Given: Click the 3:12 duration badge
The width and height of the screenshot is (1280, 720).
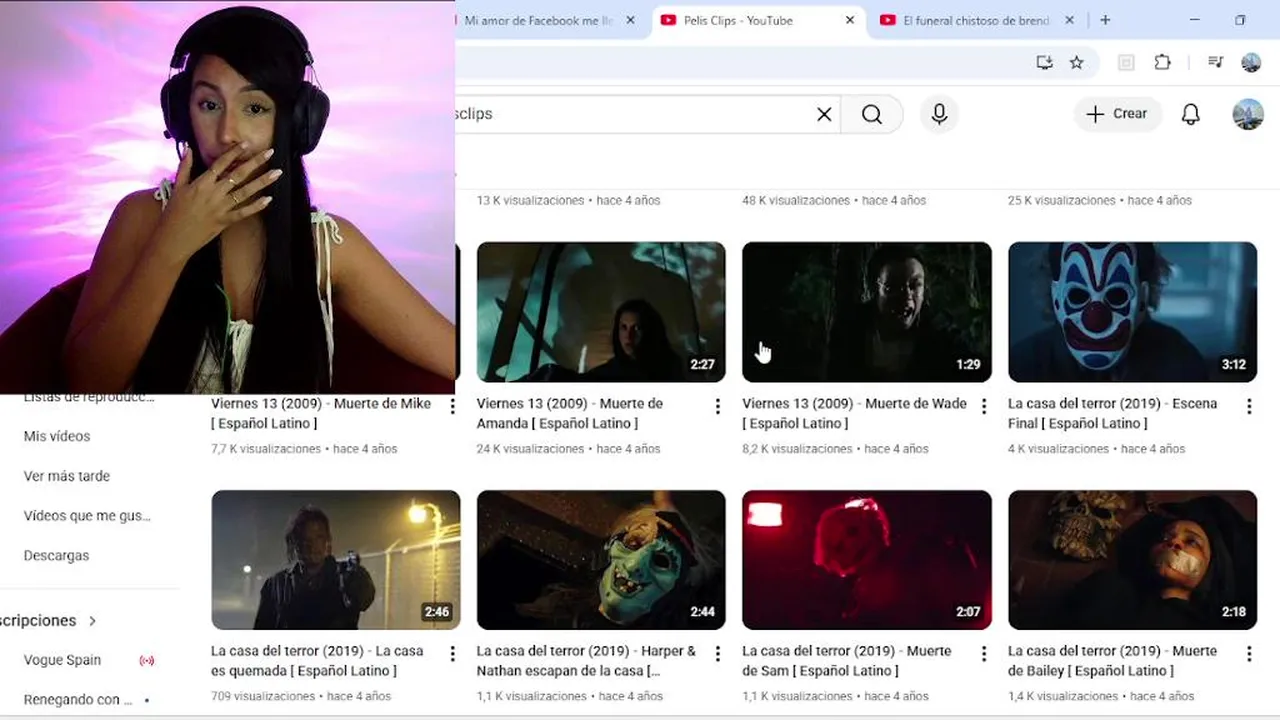Looking at the screenshot, I should [1234, 365].
